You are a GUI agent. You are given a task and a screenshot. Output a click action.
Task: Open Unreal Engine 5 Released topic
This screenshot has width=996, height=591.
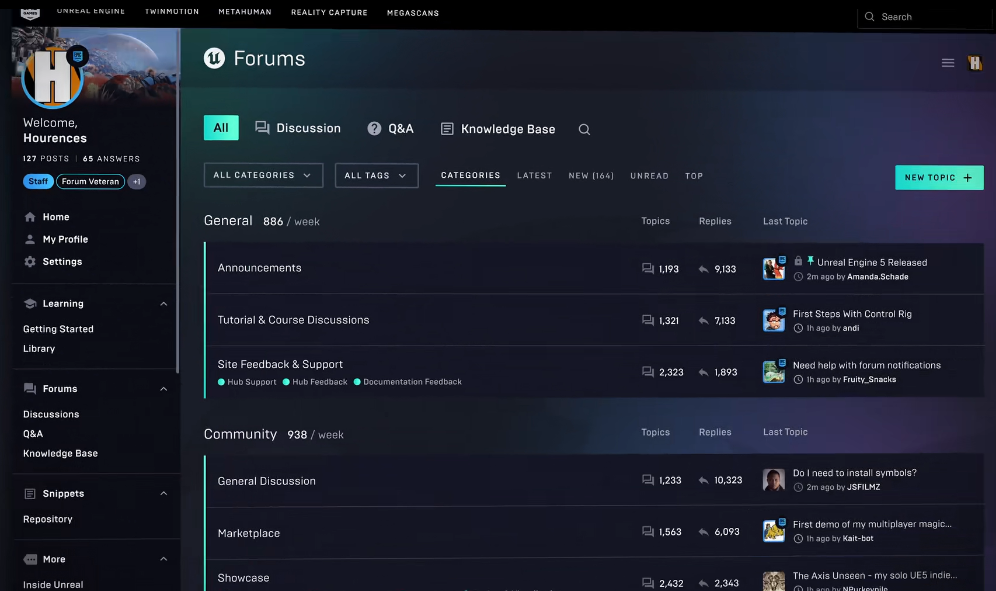pyautogui.click(x=872, y=262)
